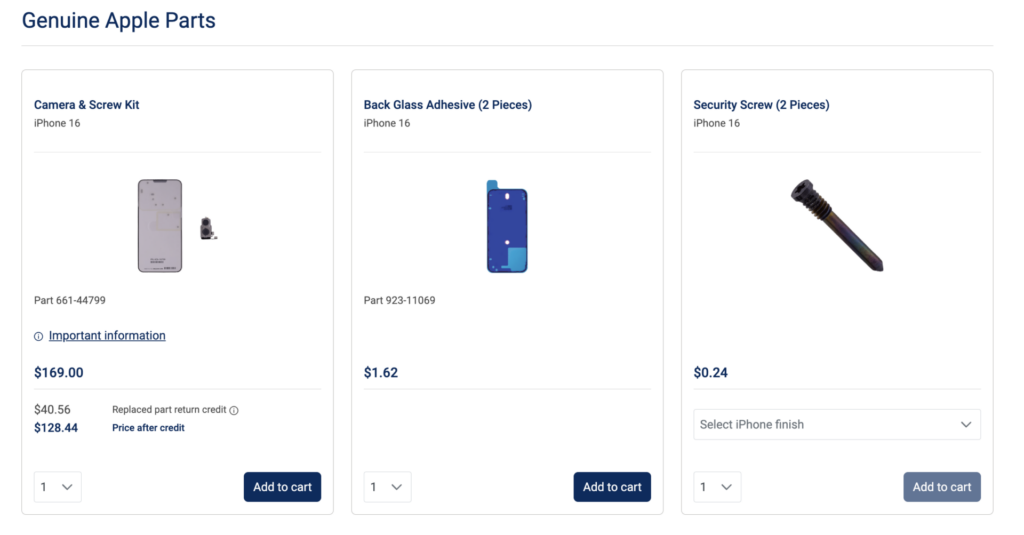The width and height of the screenshot is (1024, 535).
Task: Click the info icon beside Important information
Action: [x=39, y=337]
